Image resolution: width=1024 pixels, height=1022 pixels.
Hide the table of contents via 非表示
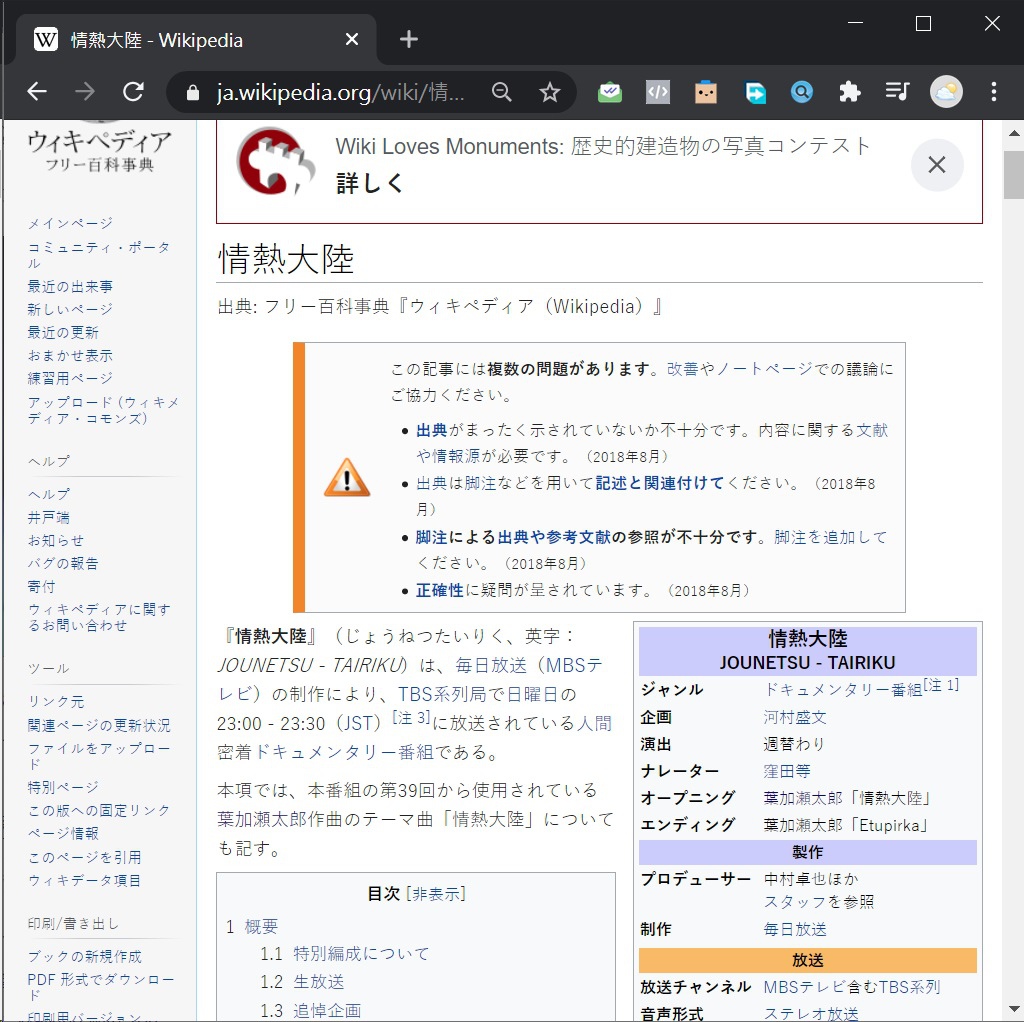(436, 894)
